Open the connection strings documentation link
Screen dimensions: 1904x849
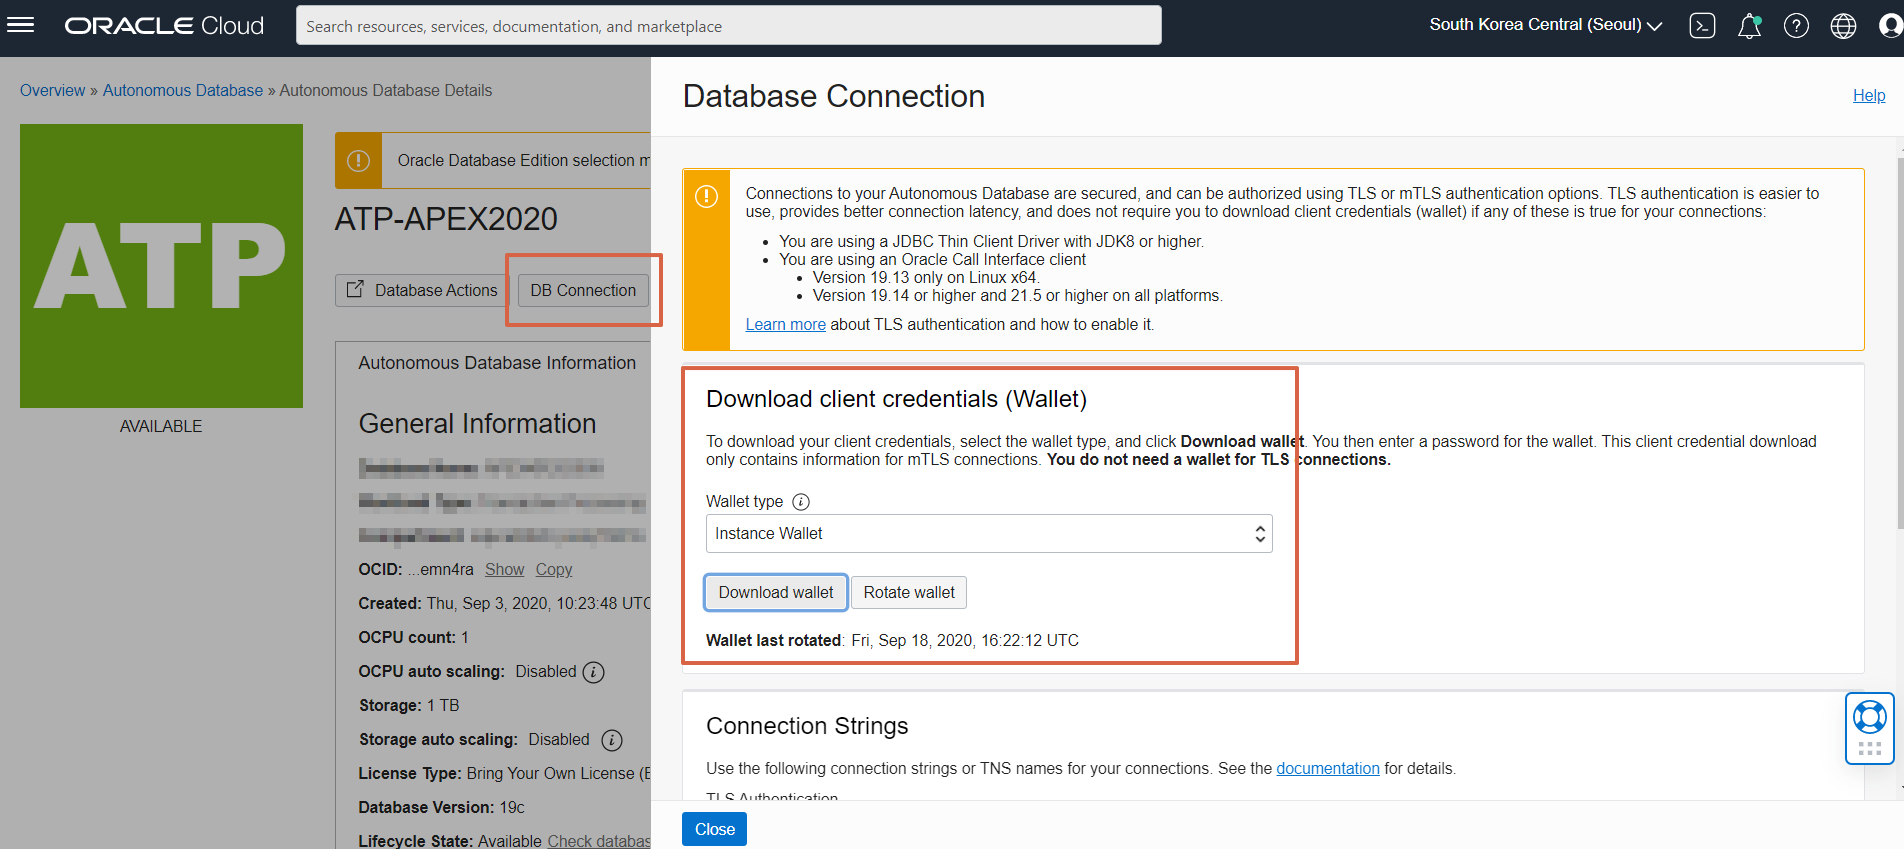(x=1327, y=769)
